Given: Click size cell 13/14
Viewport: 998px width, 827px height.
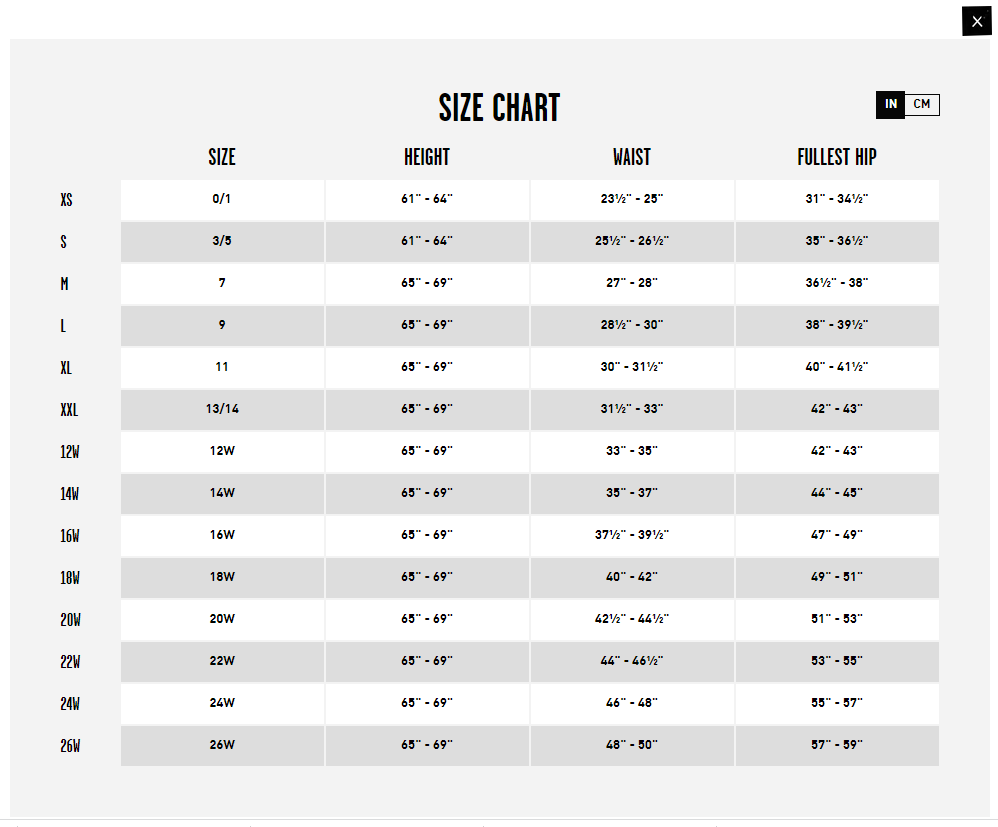Looking at the screenshot, I should click(222, 409).
